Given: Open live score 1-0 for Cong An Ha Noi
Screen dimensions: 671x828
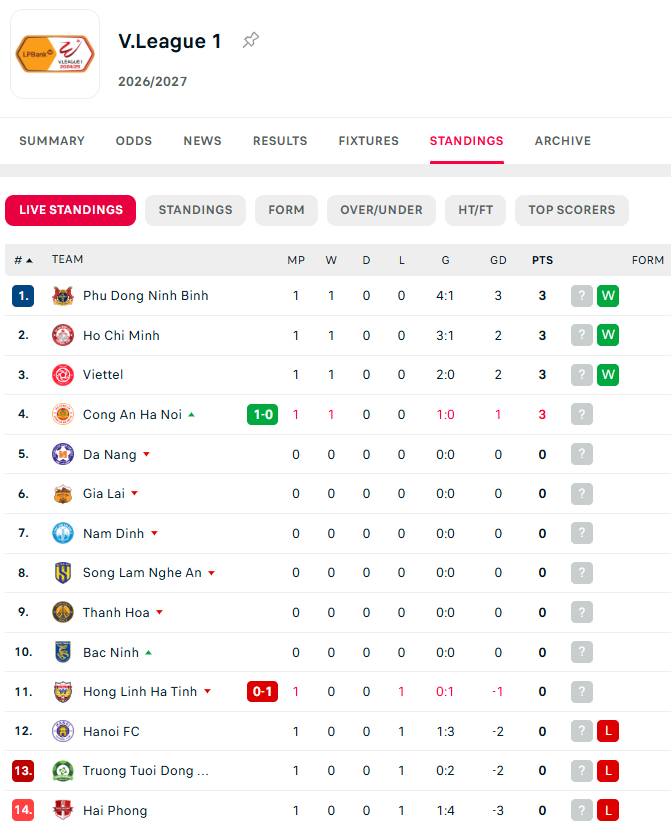Looking at the screenshot, I should (262, 415).
